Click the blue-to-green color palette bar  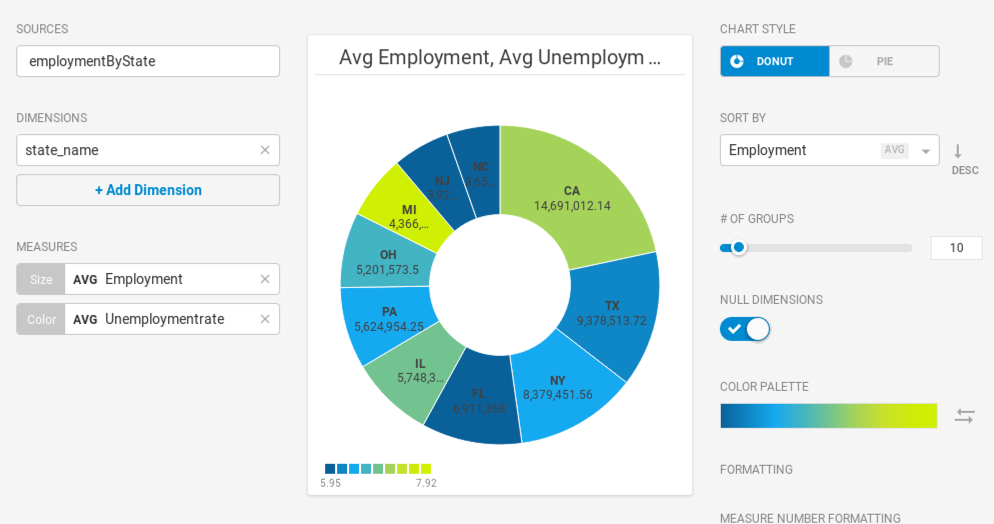pos(829,416)
